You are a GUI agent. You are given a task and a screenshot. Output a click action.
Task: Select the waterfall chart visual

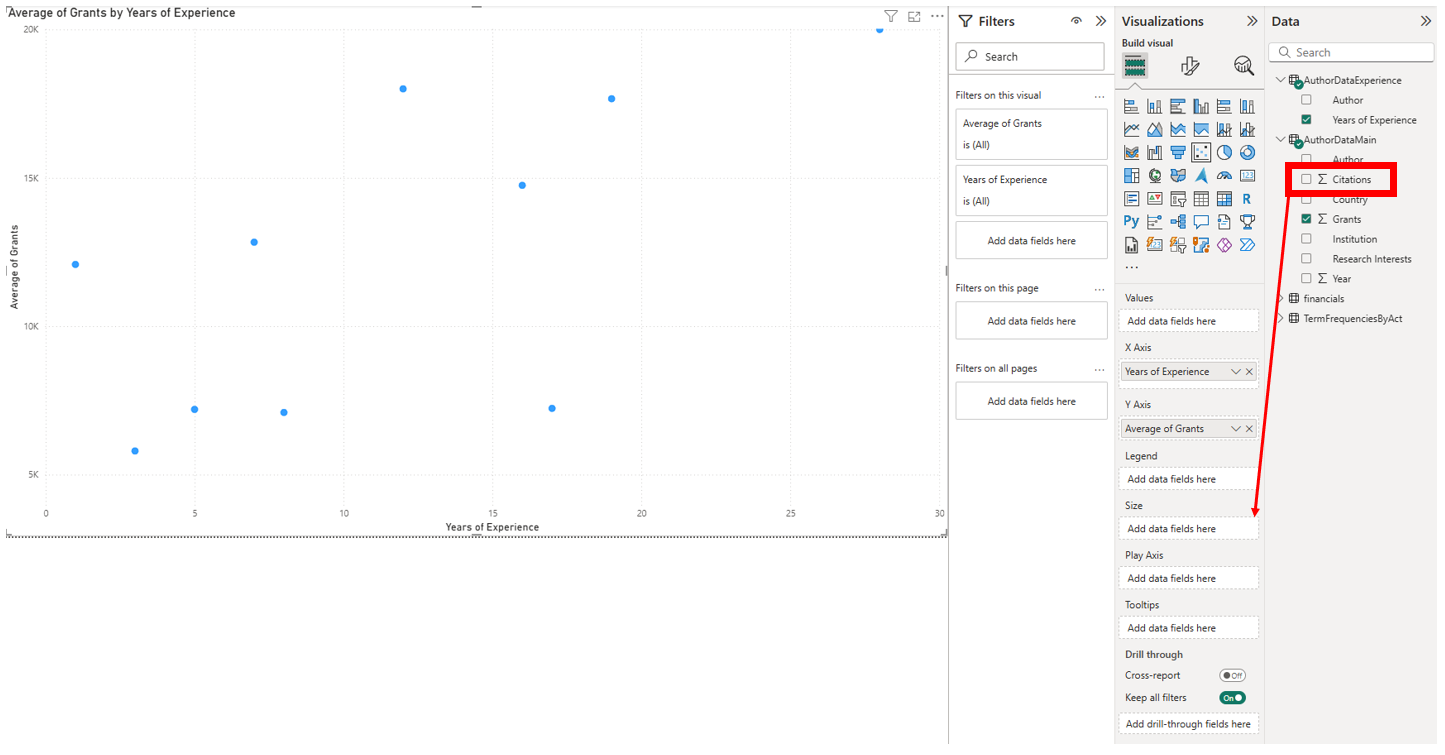(1154, 152)
